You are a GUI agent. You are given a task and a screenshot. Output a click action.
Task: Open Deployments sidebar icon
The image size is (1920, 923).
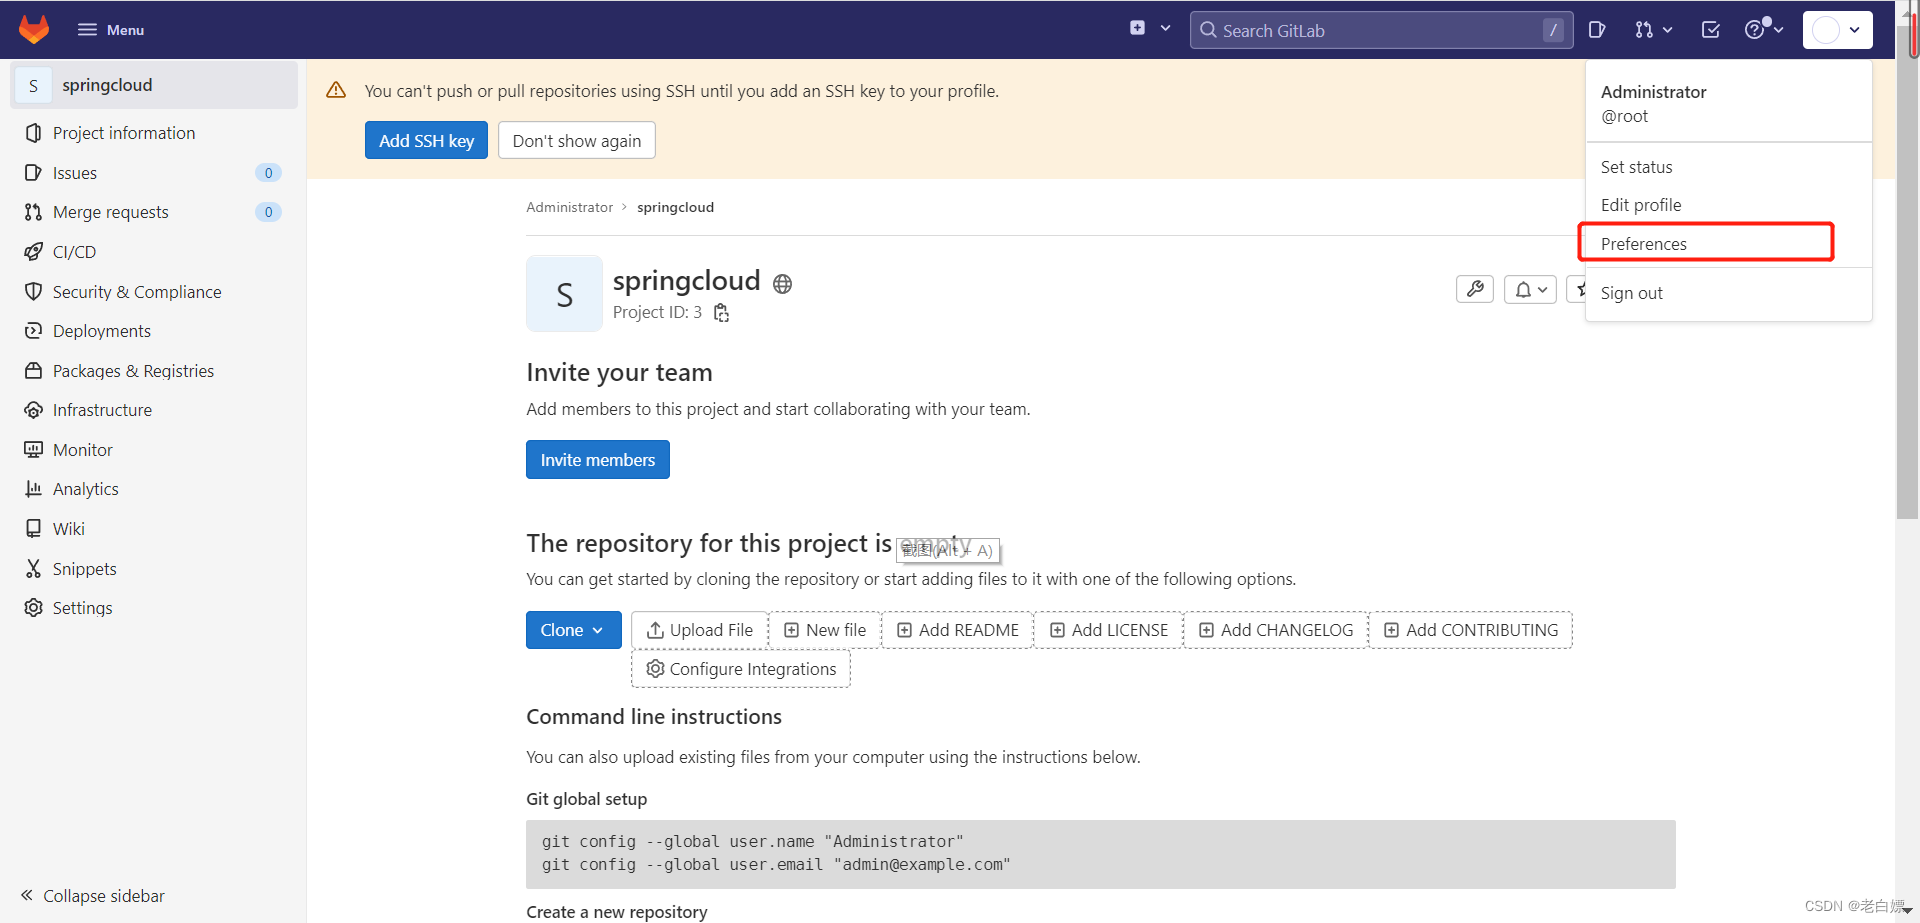pyautogui.click(x=33, y=331)
